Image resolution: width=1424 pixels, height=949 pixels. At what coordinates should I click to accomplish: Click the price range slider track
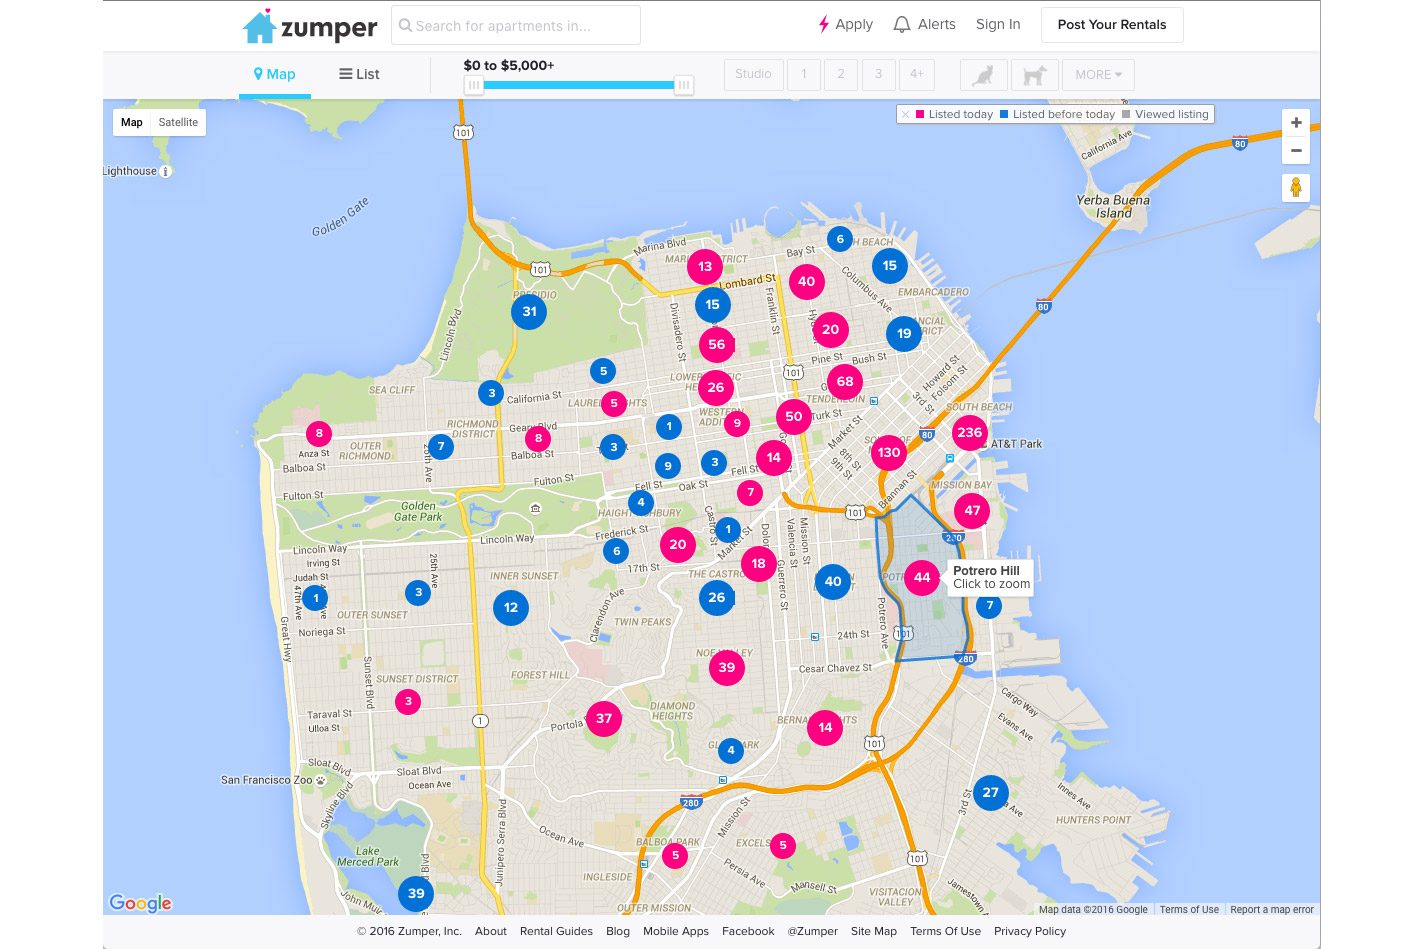(579, 85)
